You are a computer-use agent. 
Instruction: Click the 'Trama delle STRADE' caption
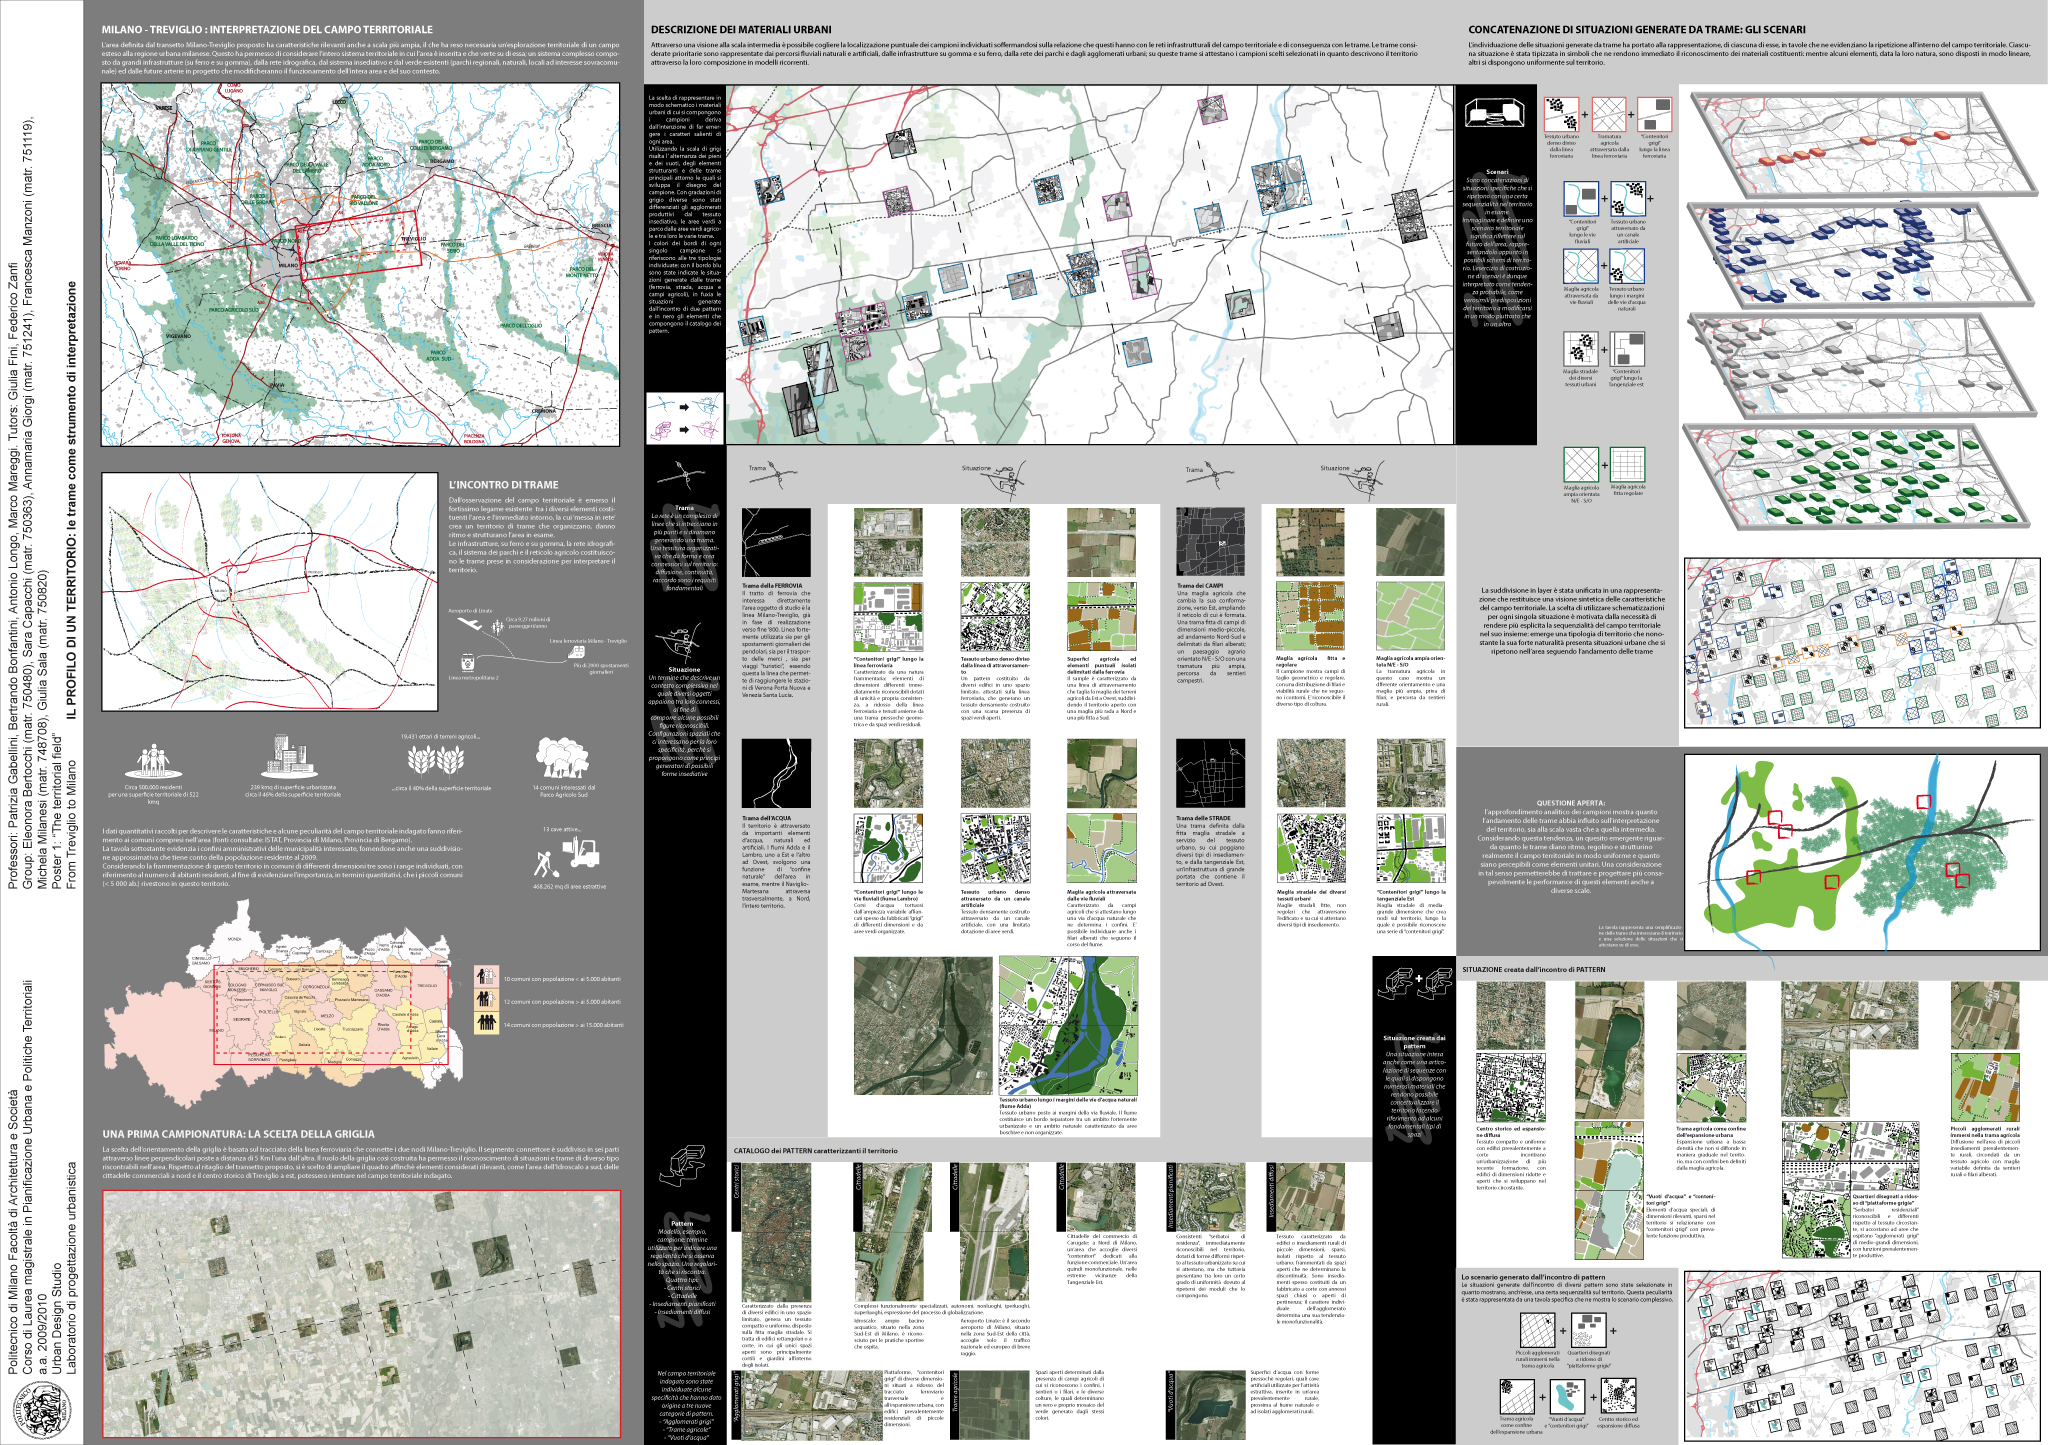click(1203, 818)
